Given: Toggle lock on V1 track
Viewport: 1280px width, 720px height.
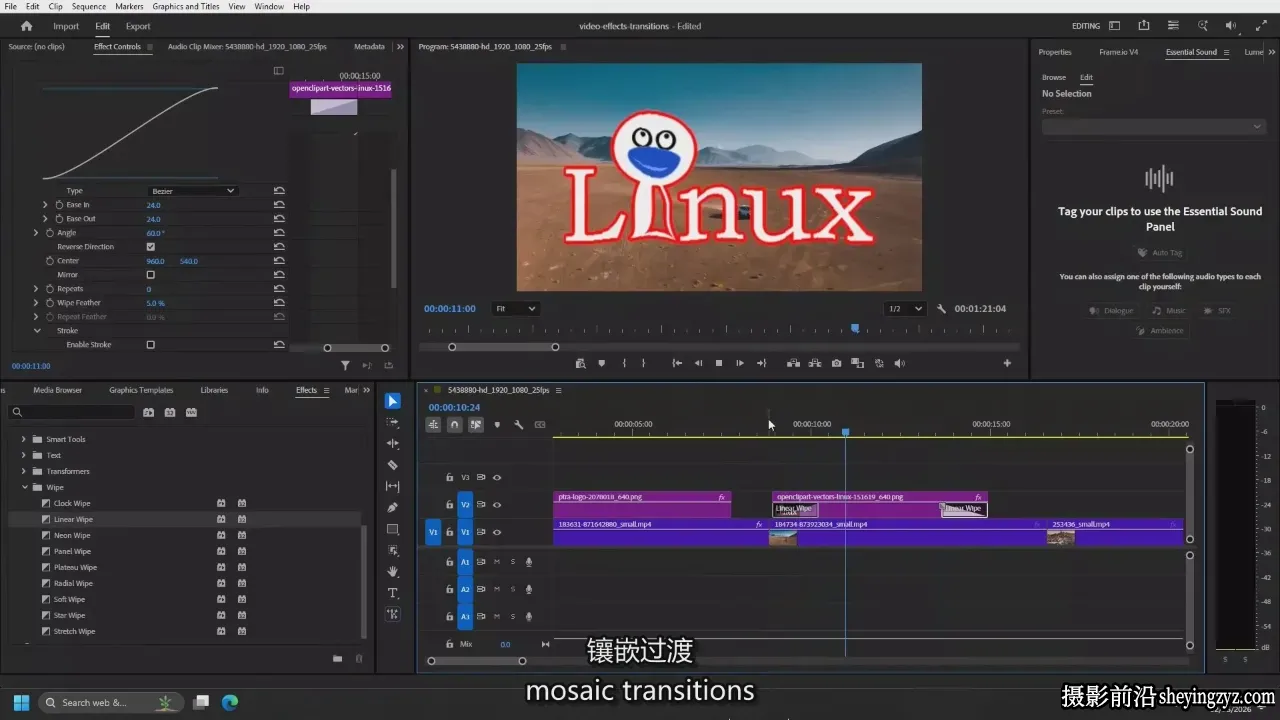Looking at the screenshot, I should click(450, 533).
